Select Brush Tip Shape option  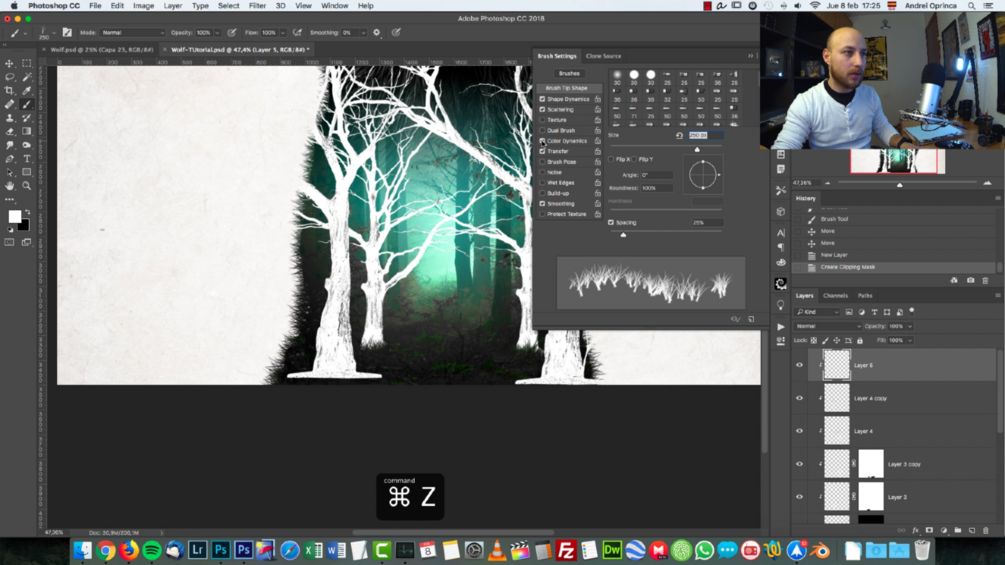[x=566, y=88]
